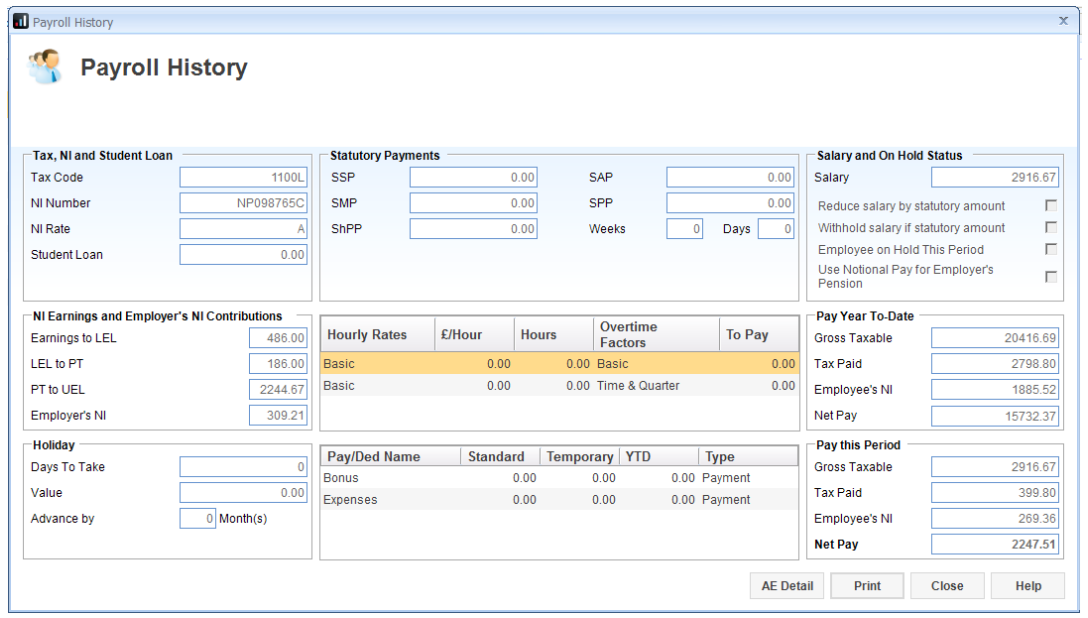Screen dimensions: 1088x618
Task: Select the Advance by months field
Action: click(x=197, y=519)
